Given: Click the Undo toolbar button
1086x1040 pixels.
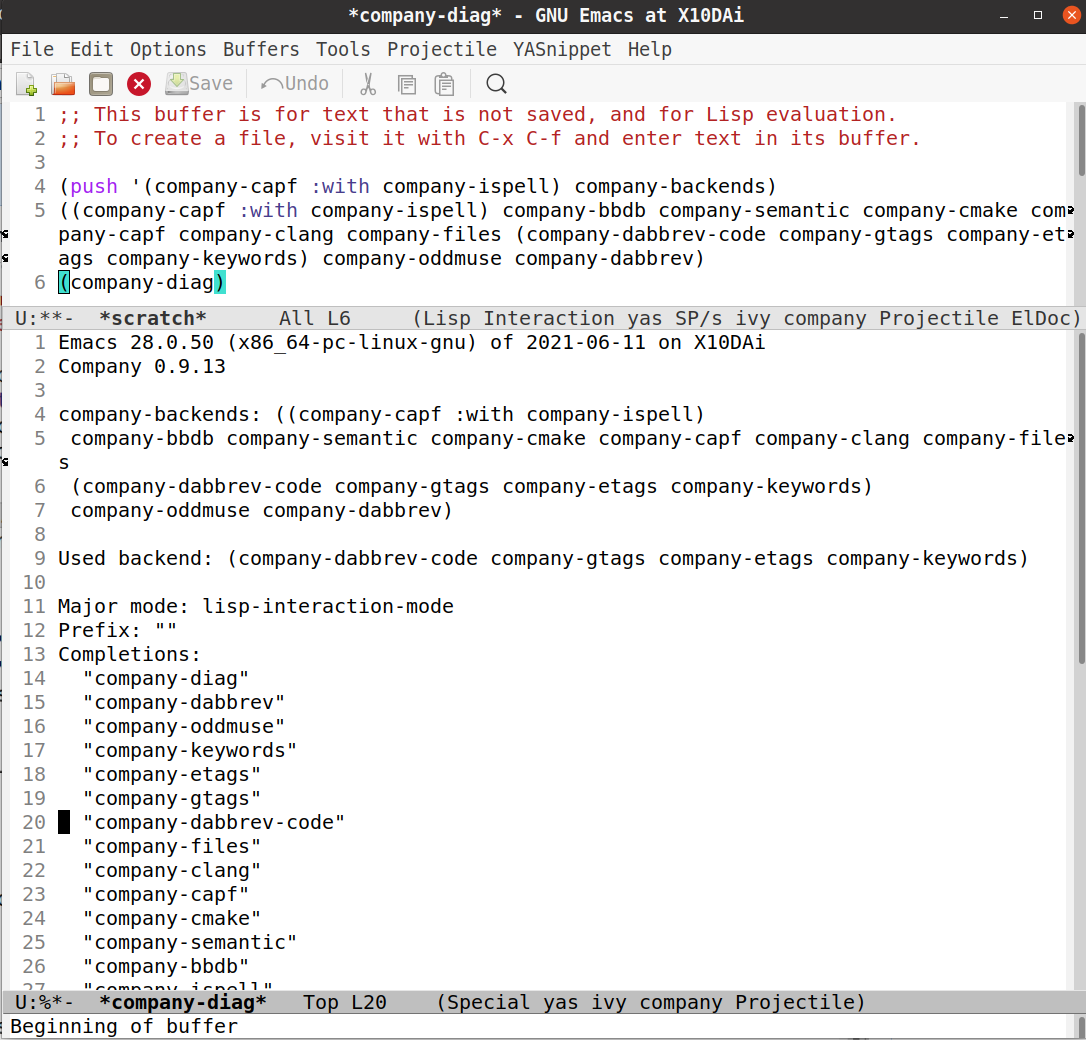Looking at the screenshot, I should pyautogui.click(x=294, y=84).
